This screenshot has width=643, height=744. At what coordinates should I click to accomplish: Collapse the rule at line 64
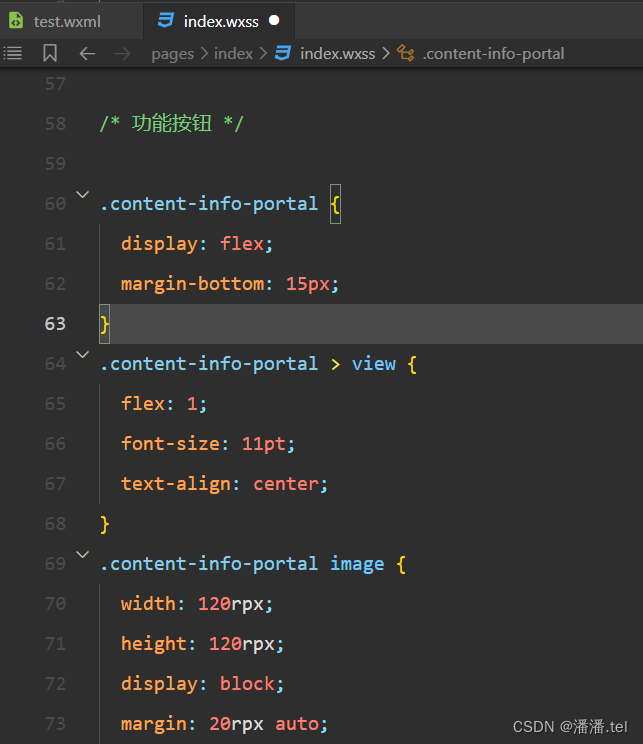click(83, 354)
